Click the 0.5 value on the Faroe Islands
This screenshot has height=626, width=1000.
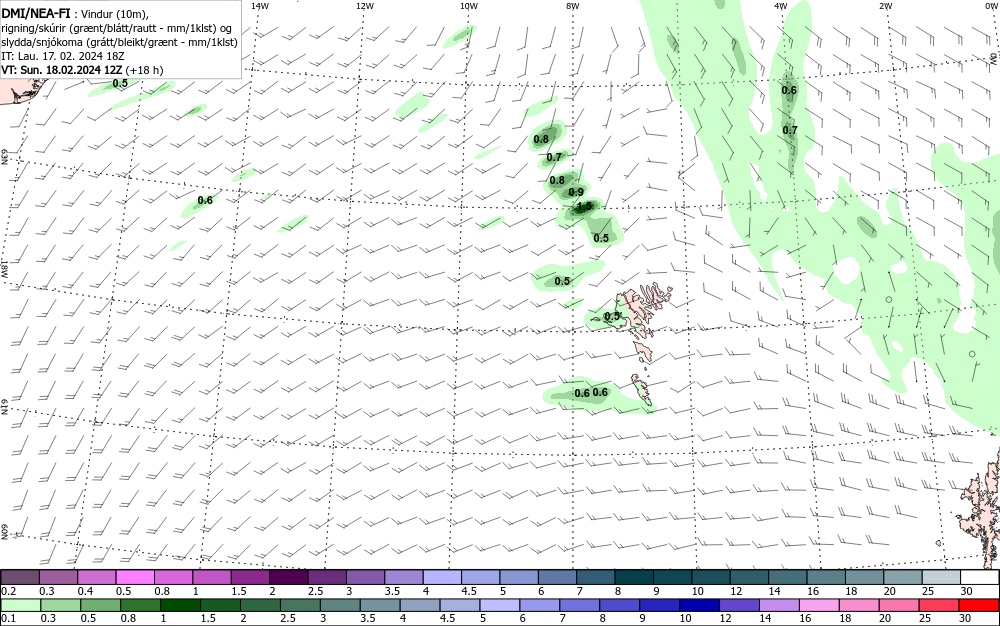612,316
